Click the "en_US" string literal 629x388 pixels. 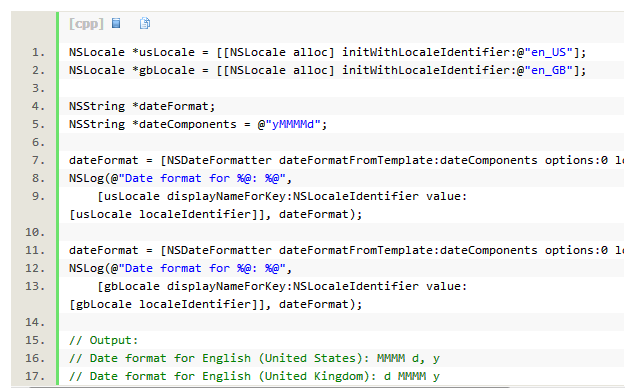(548, 52)
